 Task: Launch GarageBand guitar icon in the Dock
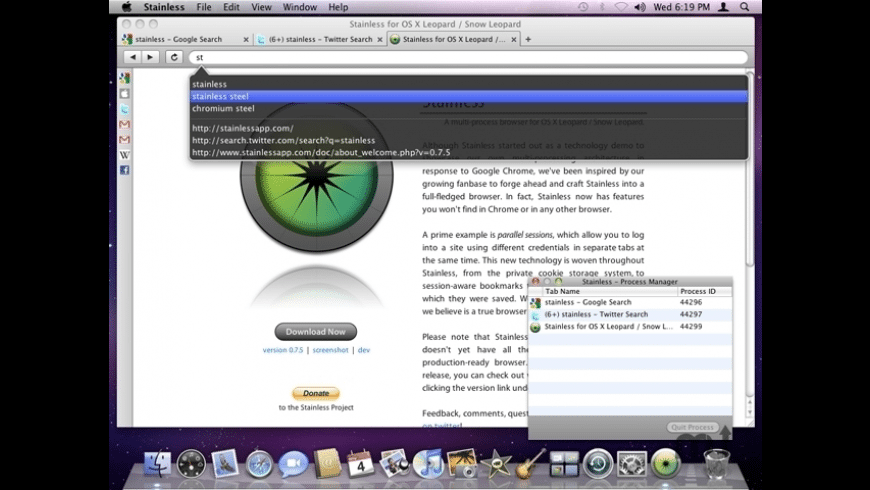[530, 463]
